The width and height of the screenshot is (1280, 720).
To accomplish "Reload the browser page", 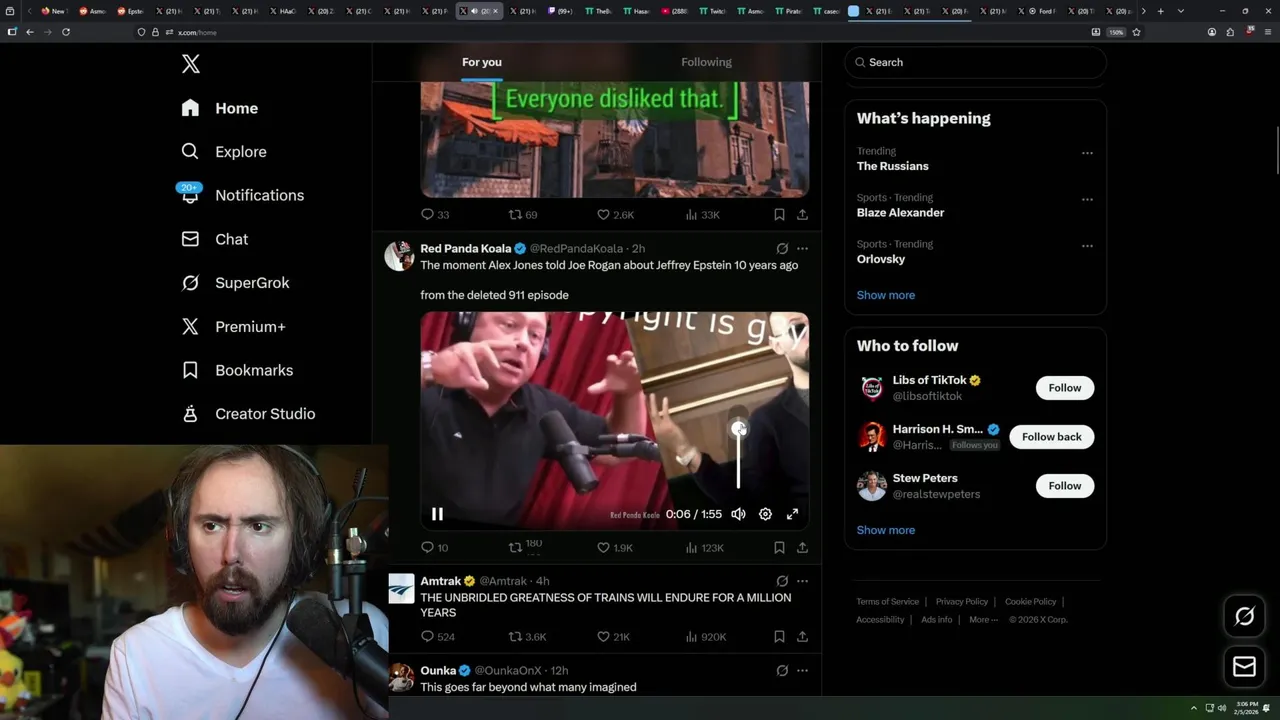I will (x=66, y=32).
